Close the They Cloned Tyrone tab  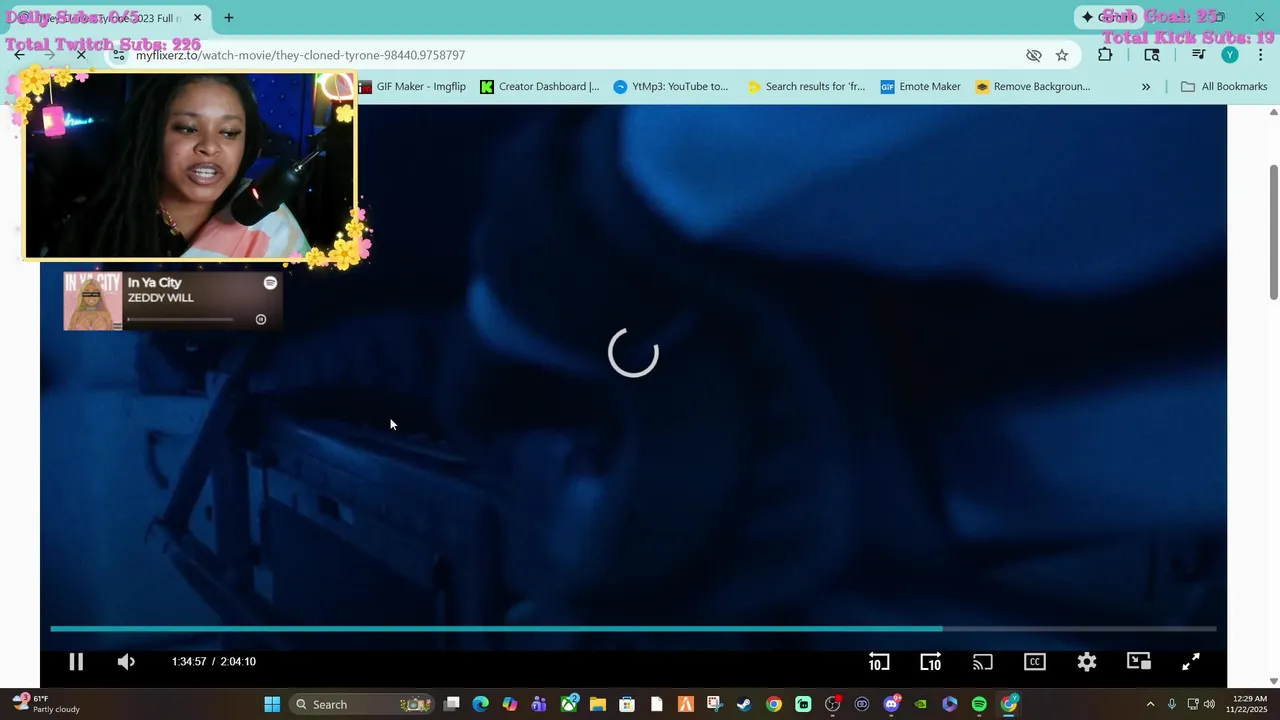(x=197, y=18)
